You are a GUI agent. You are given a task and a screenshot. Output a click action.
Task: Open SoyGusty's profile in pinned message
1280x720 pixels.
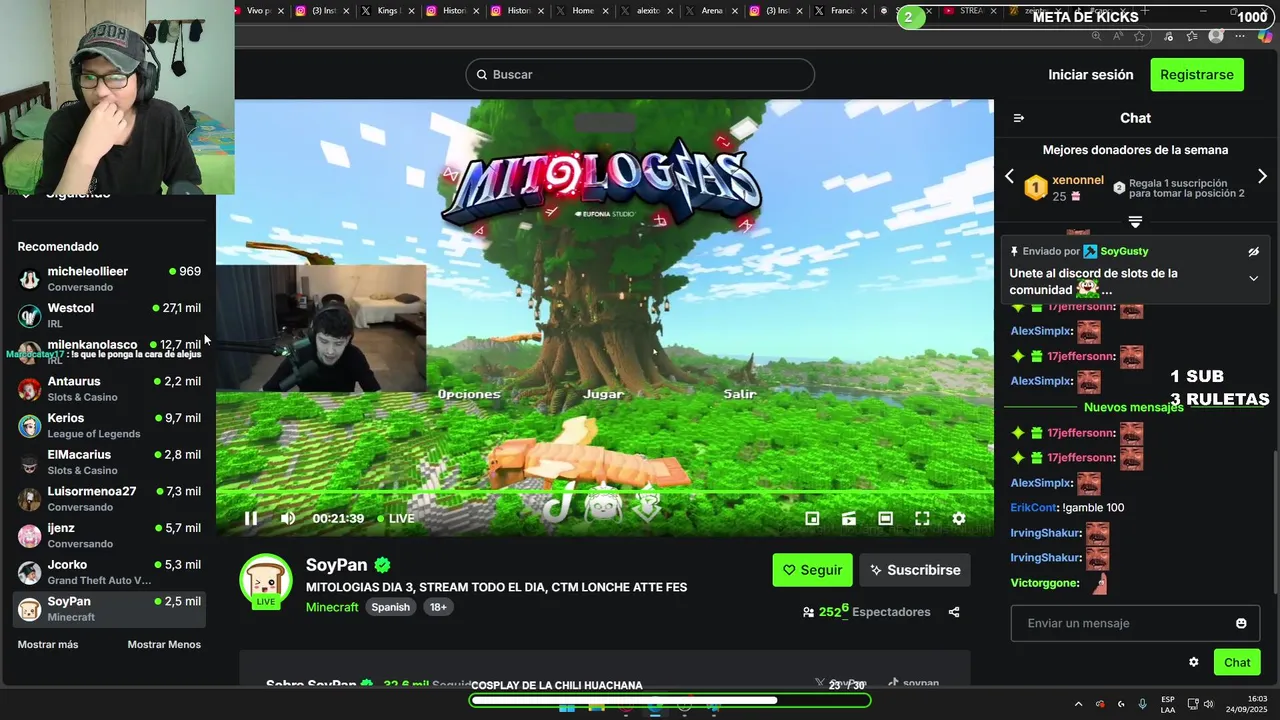pyautogui.click(x=1124, y=251)
